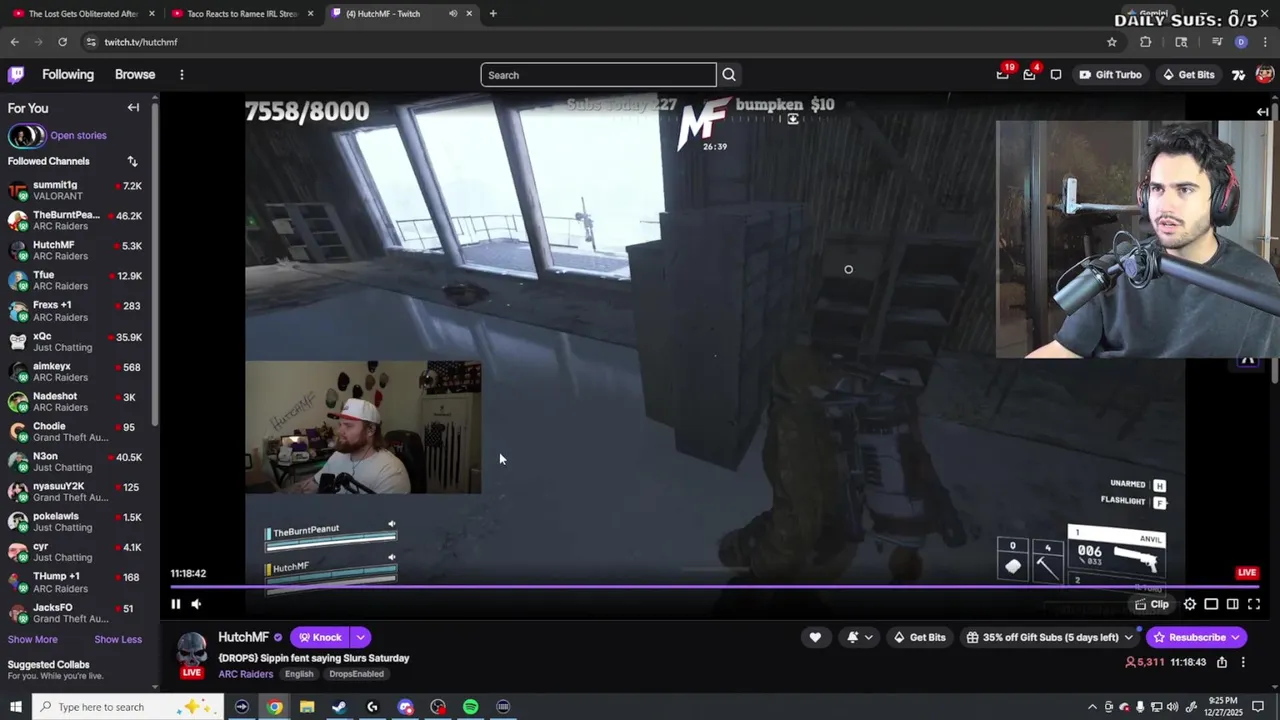
Task: Switch to side-by-side chat view
Action: [x=1232, y=604]
